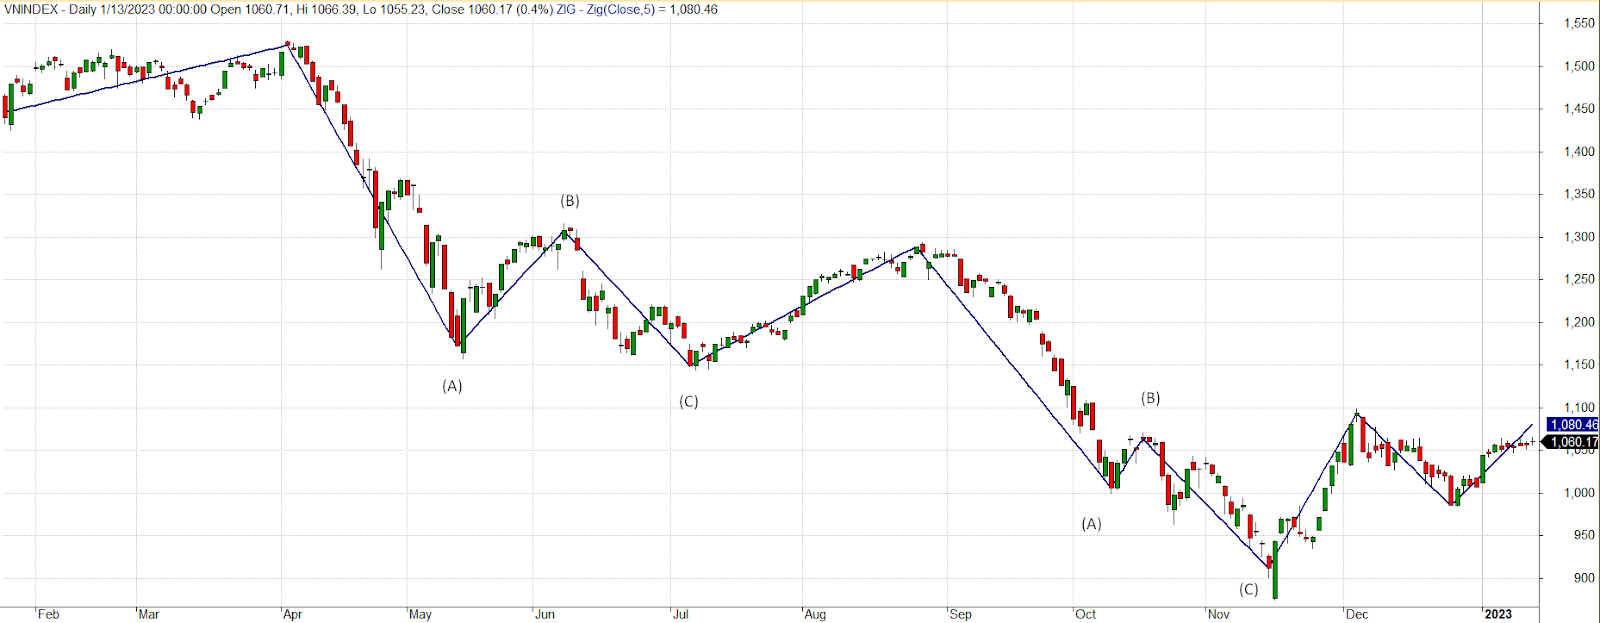Click the (B) wave label above the June peak
1600x623 pixels.
pyautogui.click(x=569, y=201)
